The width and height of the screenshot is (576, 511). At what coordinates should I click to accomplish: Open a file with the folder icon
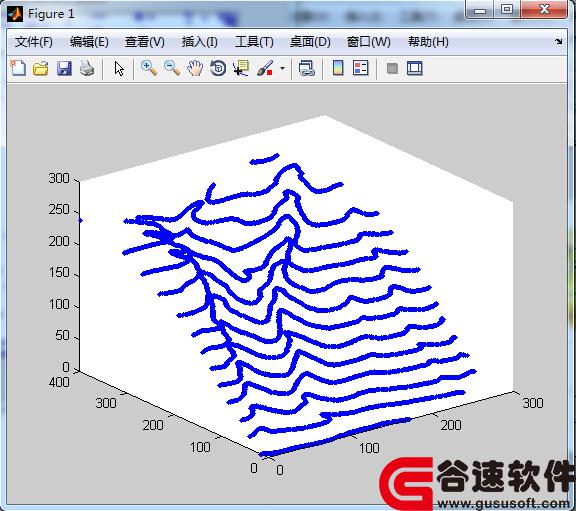click(x=41, y=68)
